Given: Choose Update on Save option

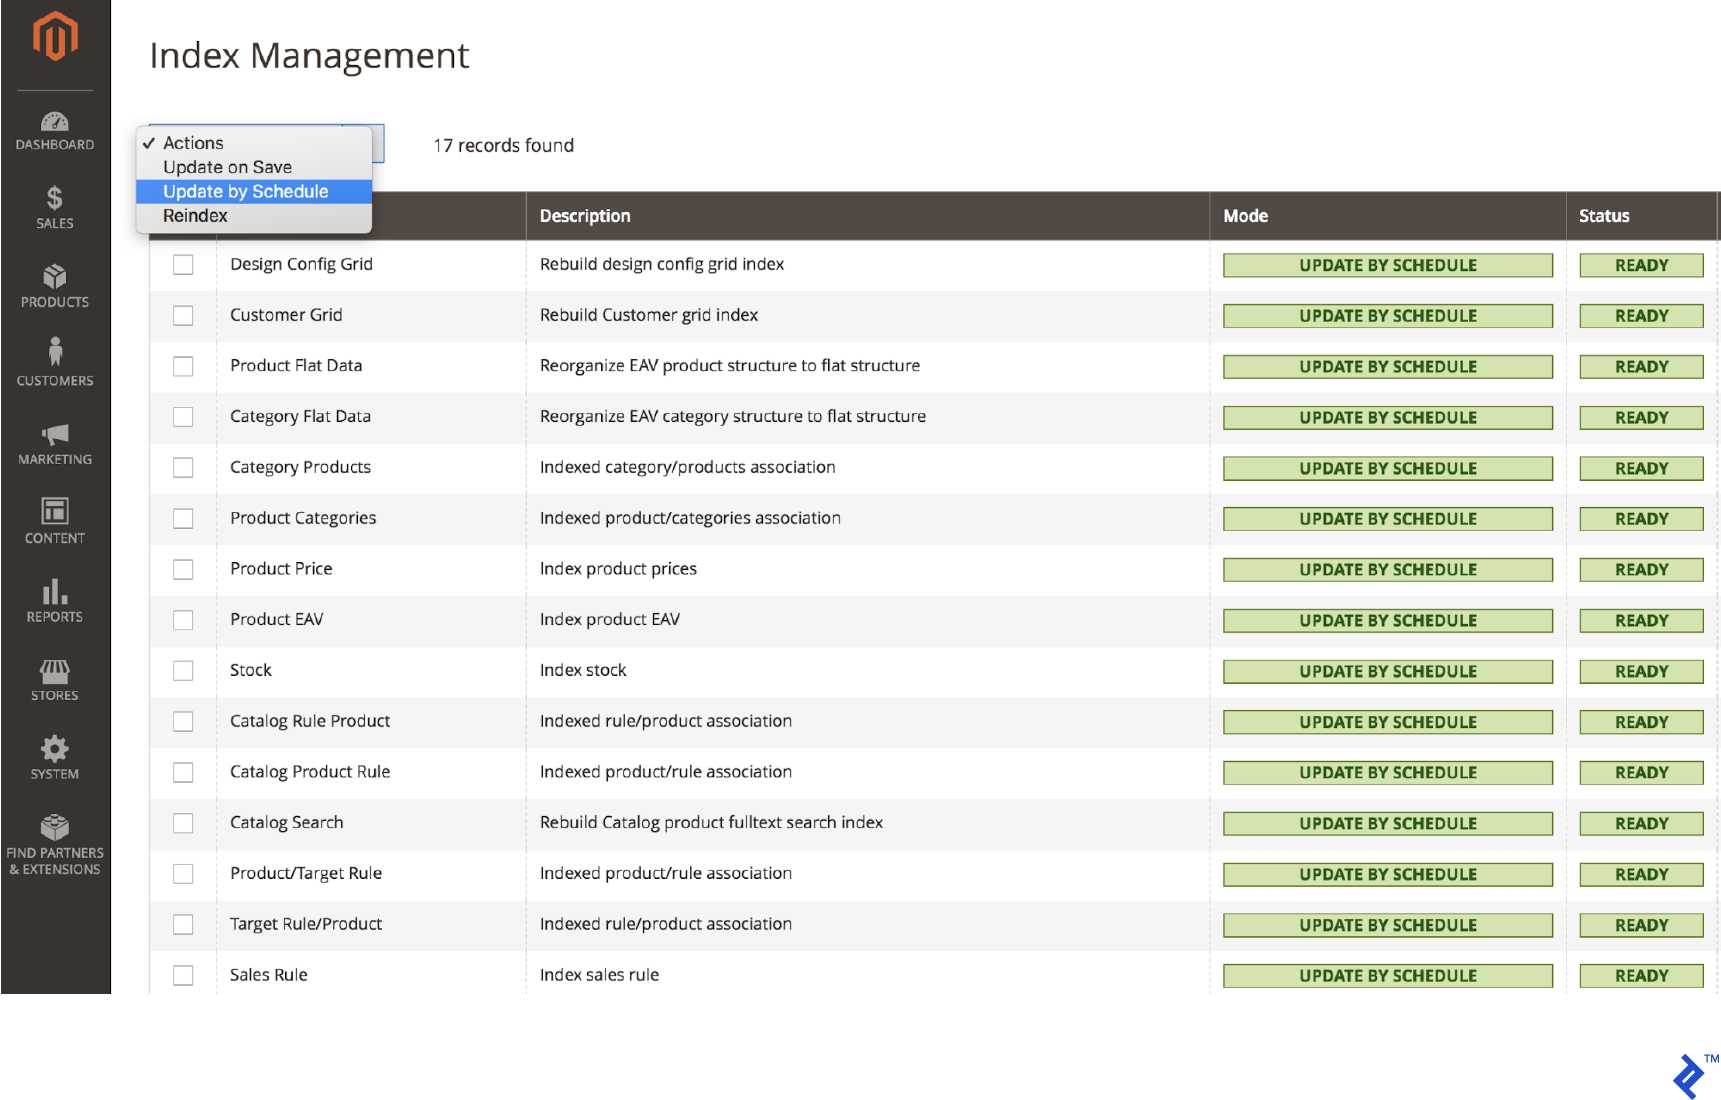Looking at the screenshot, I should pos(228,167).
